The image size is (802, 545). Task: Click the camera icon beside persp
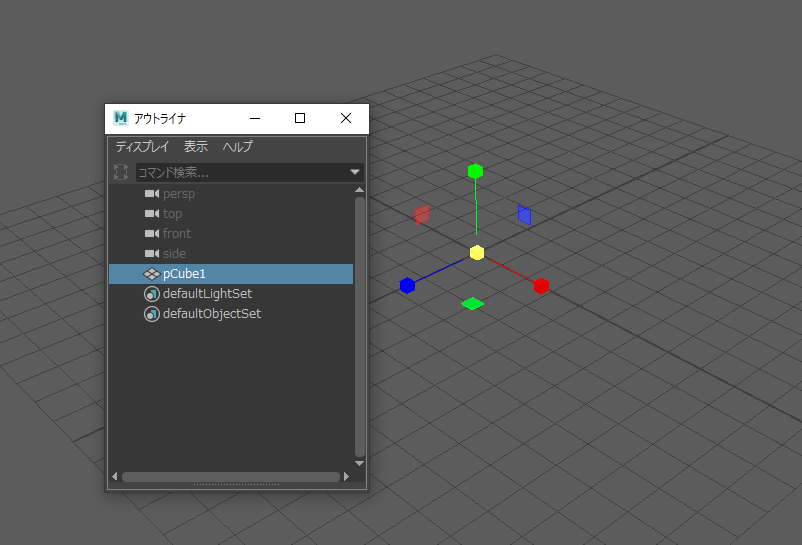click(x=152, y=194)
